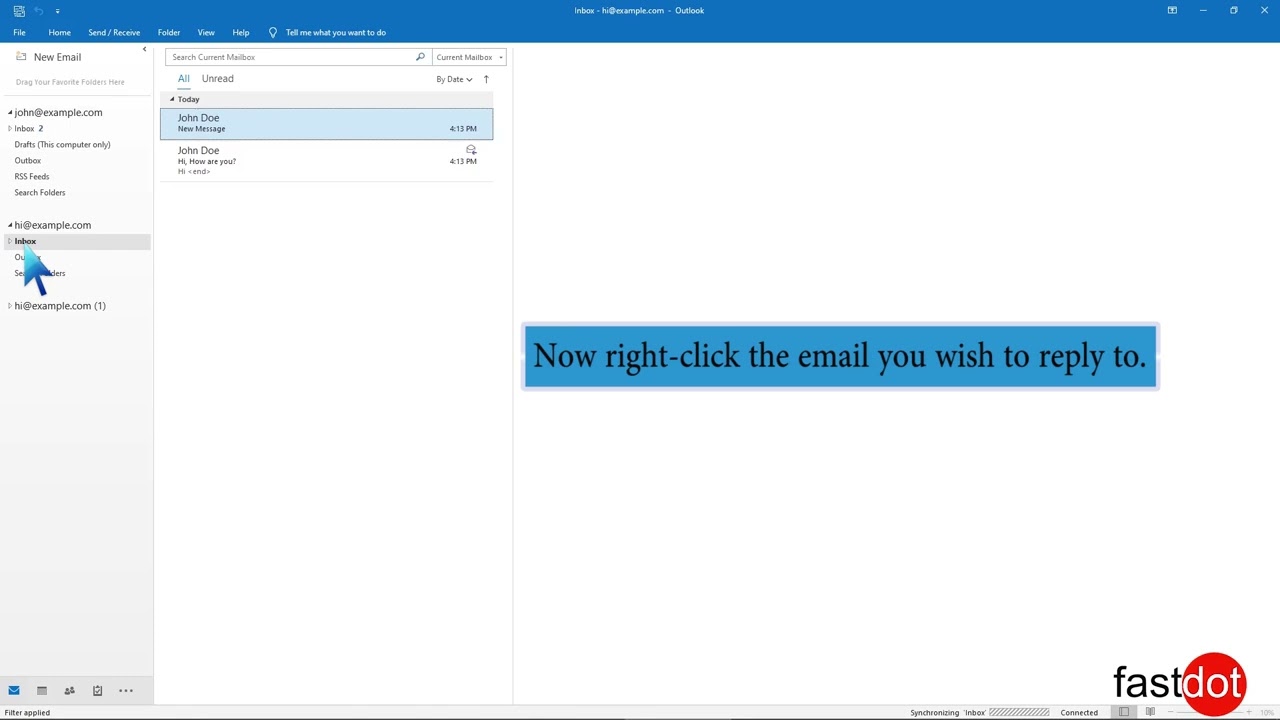
Task: Open the Current Mailbox dropdown
Action: tap(469, 57)
